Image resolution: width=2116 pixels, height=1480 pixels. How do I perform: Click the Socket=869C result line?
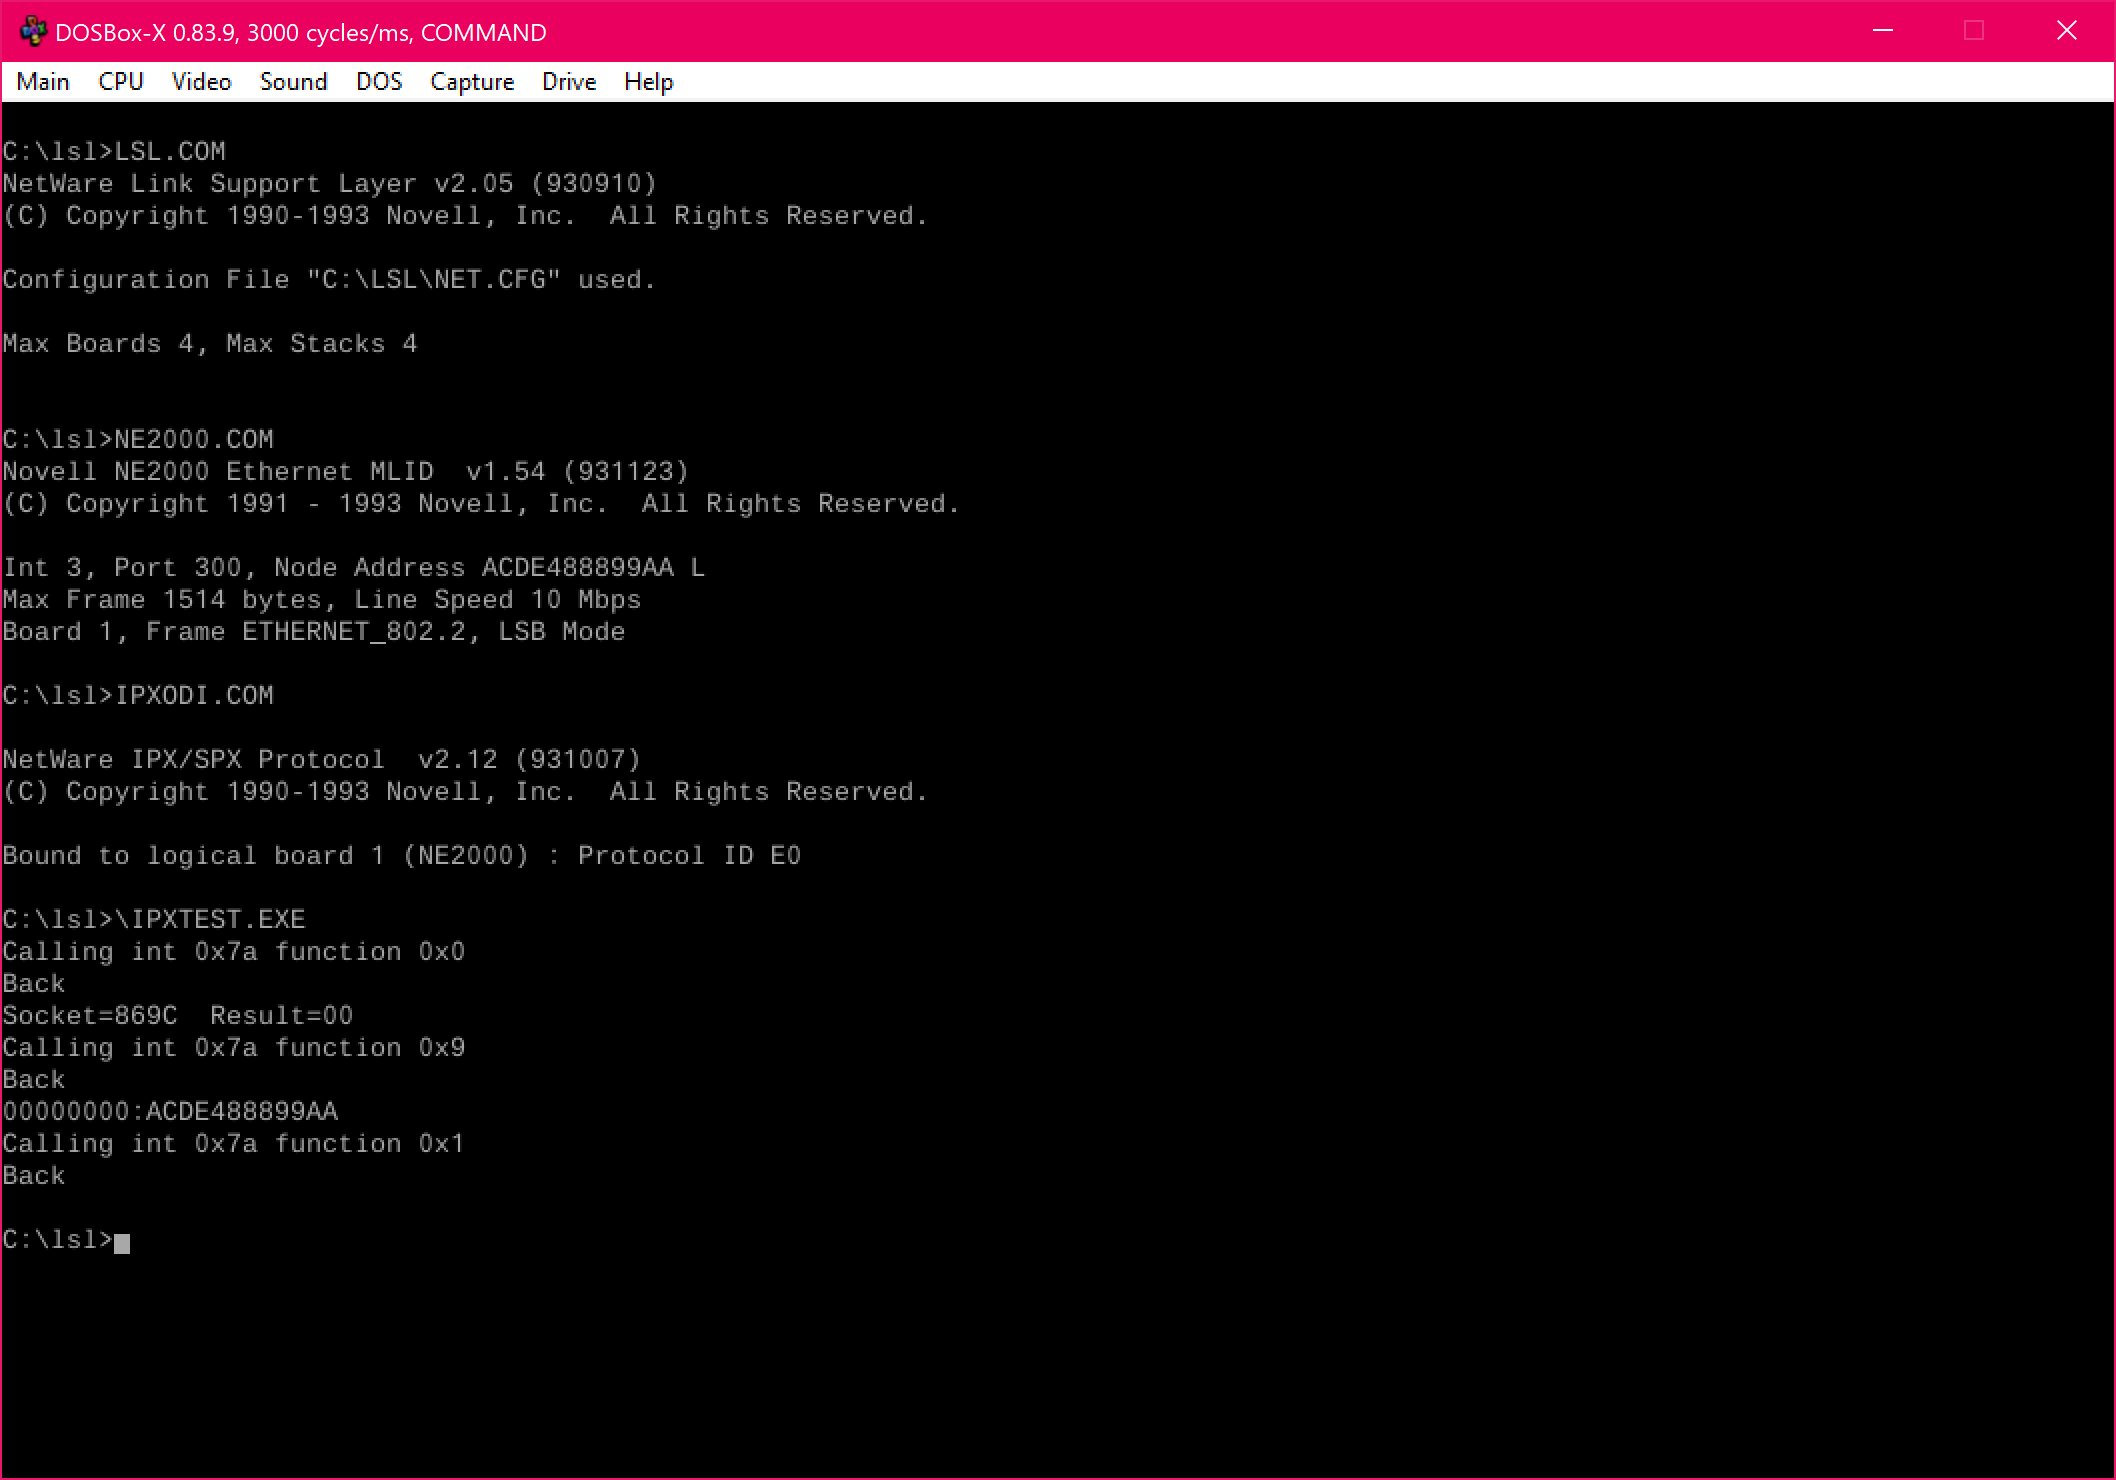click(177, 1015)
